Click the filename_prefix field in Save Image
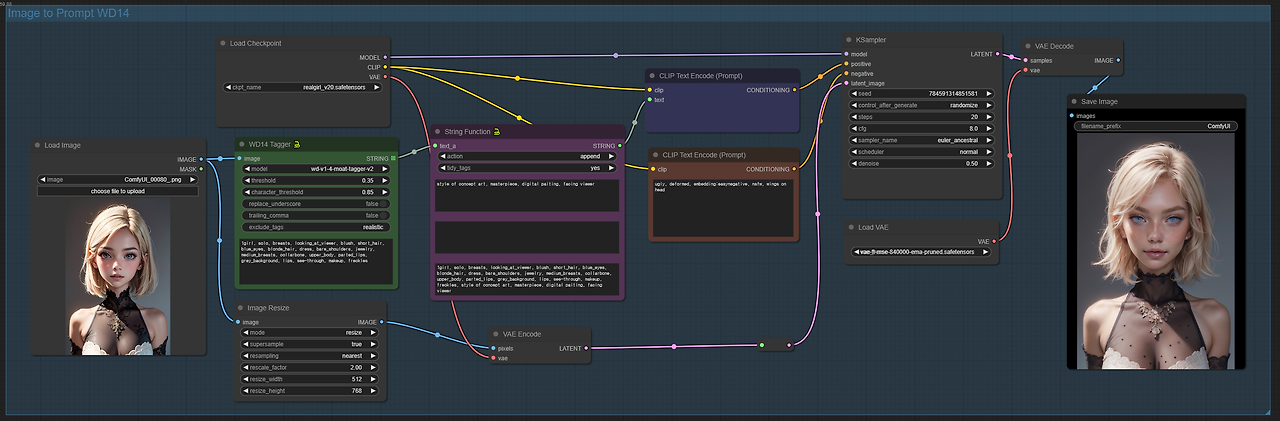Image resolution: width=1280 pixels, height=421 pixels. tap(1154, 126)
